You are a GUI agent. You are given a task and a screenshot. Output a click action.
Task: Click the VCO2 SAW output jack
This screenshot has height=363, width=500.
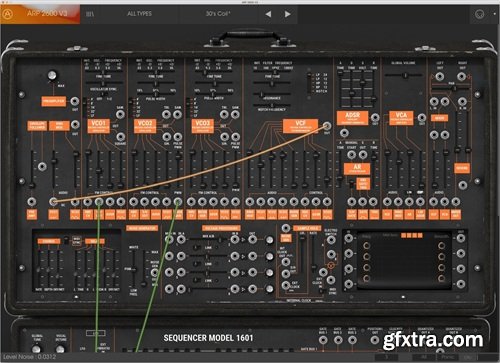(178, 115)
